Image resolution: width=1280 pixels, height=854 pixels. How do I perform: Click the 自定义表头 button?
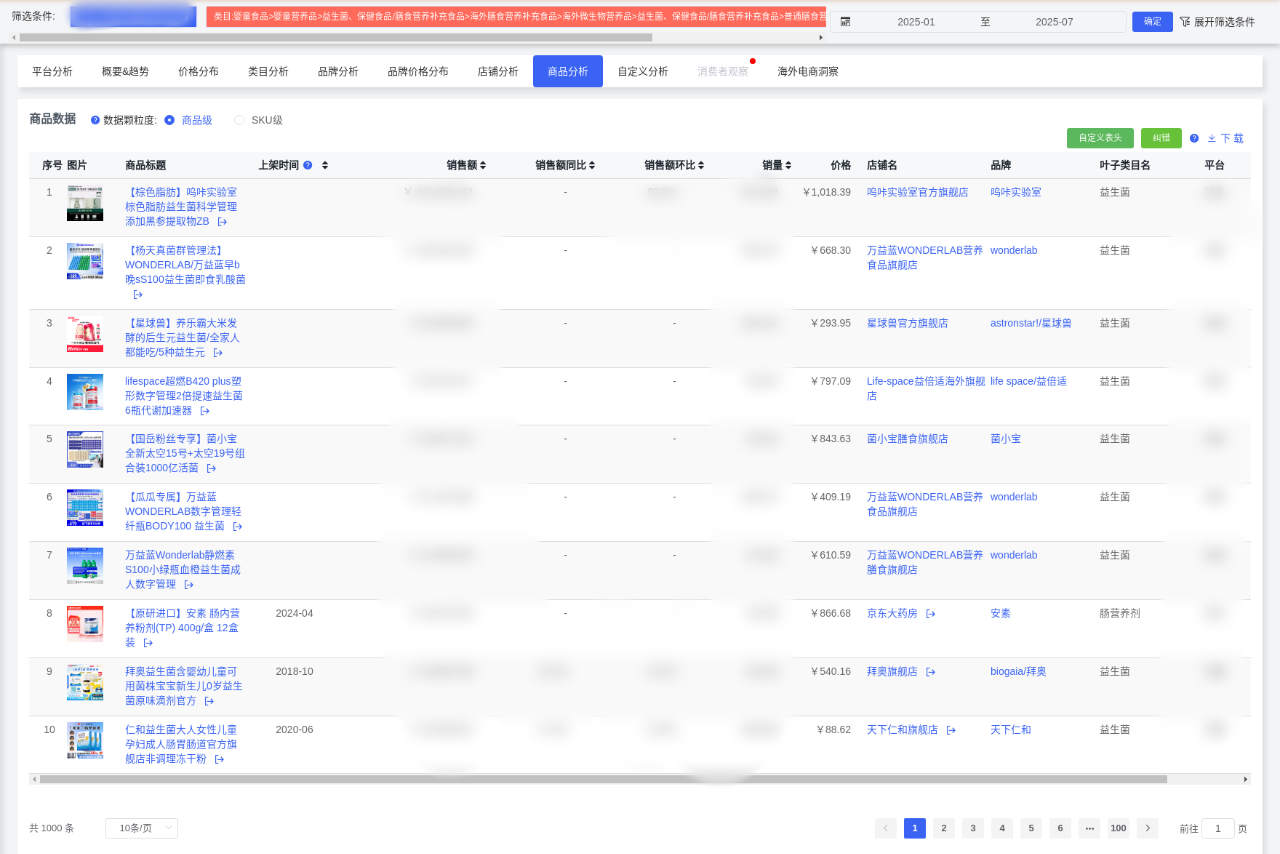[1100, 138]
